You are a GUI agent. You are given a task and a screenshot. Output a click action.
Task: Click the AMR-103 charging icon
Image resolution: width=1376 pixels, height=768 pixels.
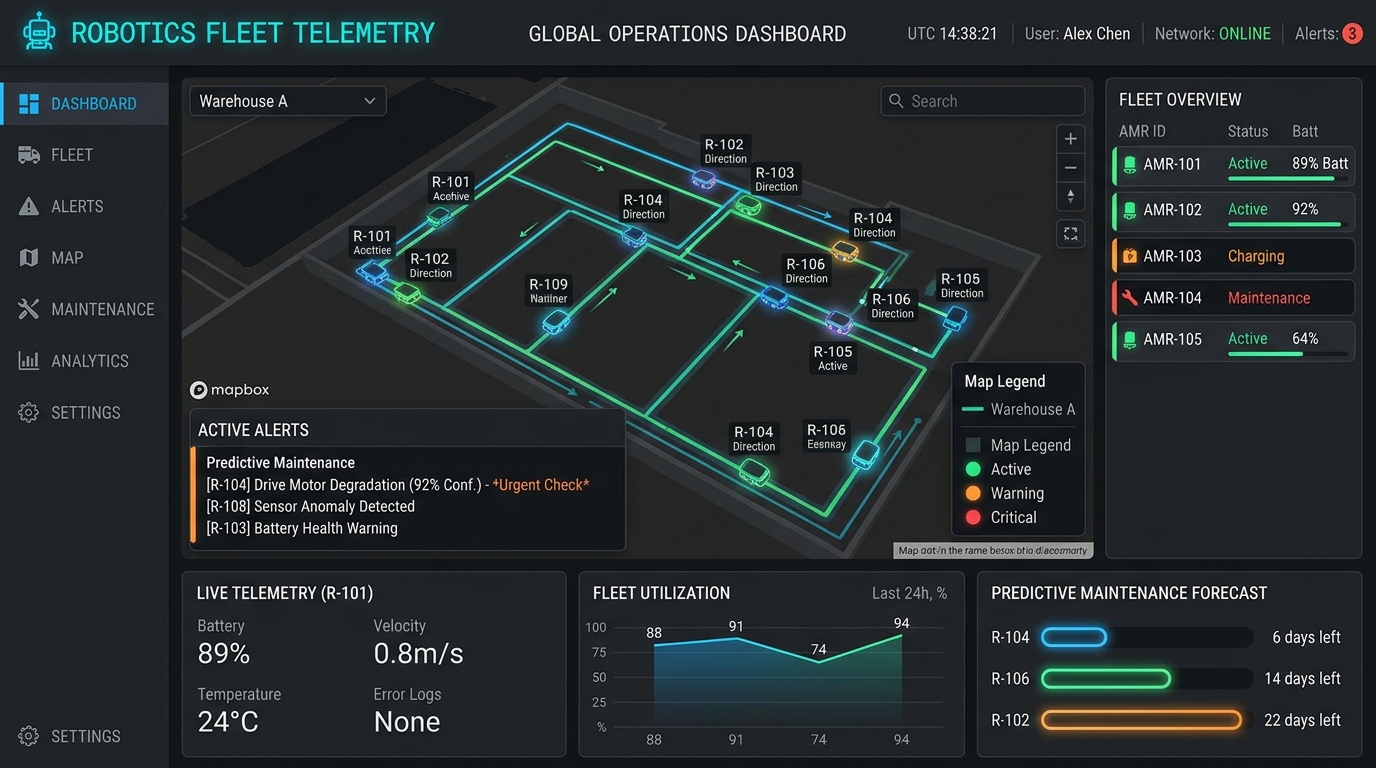coord(1130,256)
